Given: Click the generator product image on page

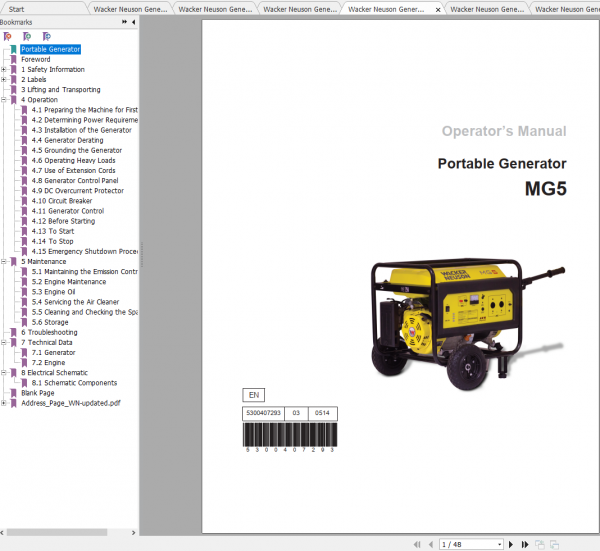Looking at the screenshot, I should click(x=467, y=324).
